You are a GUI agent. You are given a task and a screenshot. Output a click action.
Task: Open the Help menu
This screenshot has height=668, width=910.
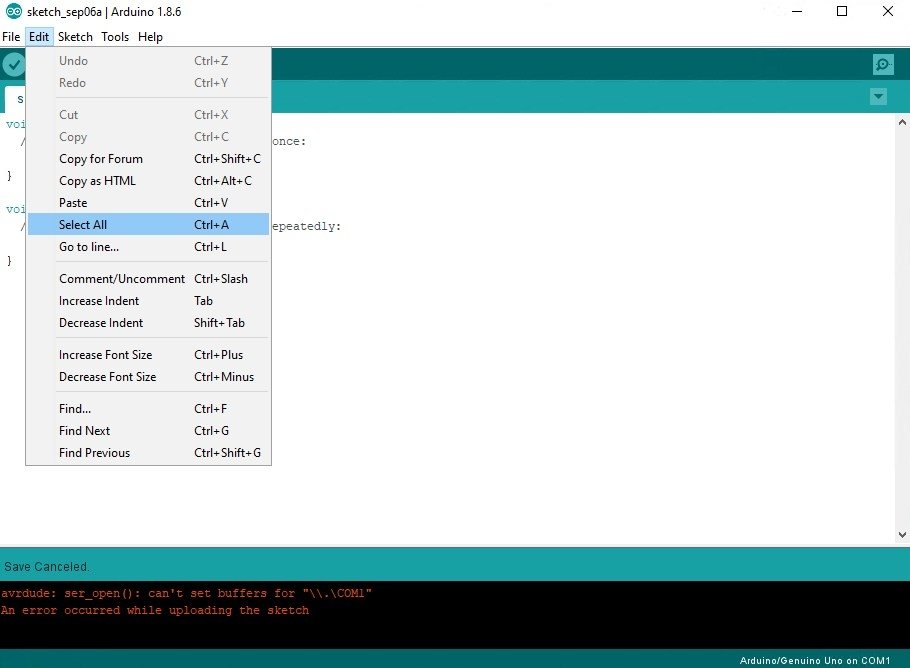point(150,36)
